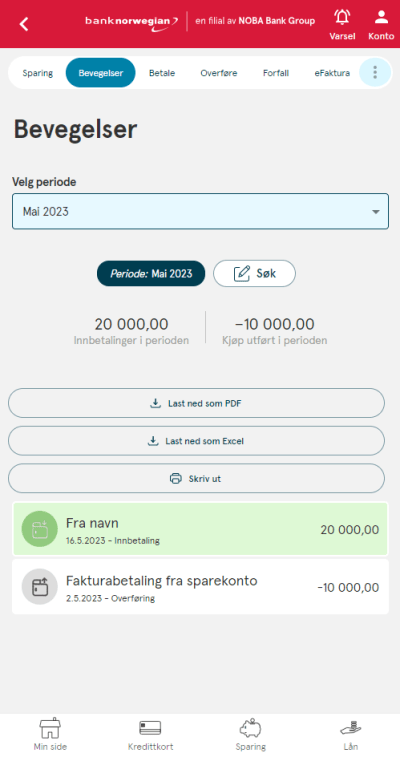
Task: Click Last ned som PDF
Action: 196,403
